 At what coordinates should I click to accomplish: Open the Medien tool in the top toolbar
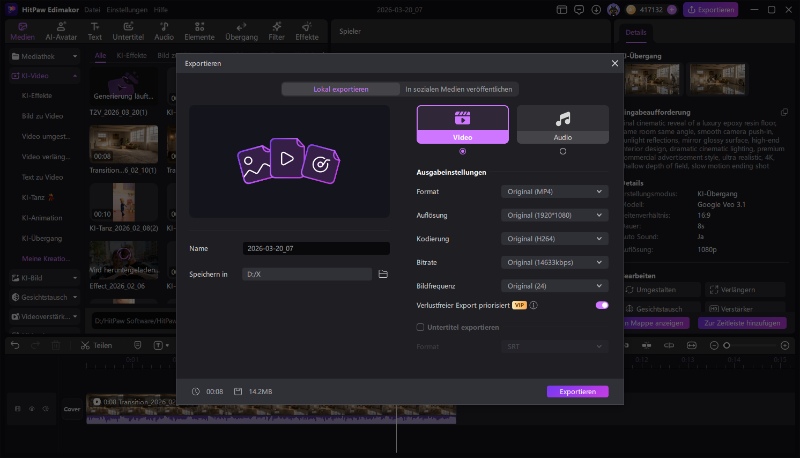[22, 32]
